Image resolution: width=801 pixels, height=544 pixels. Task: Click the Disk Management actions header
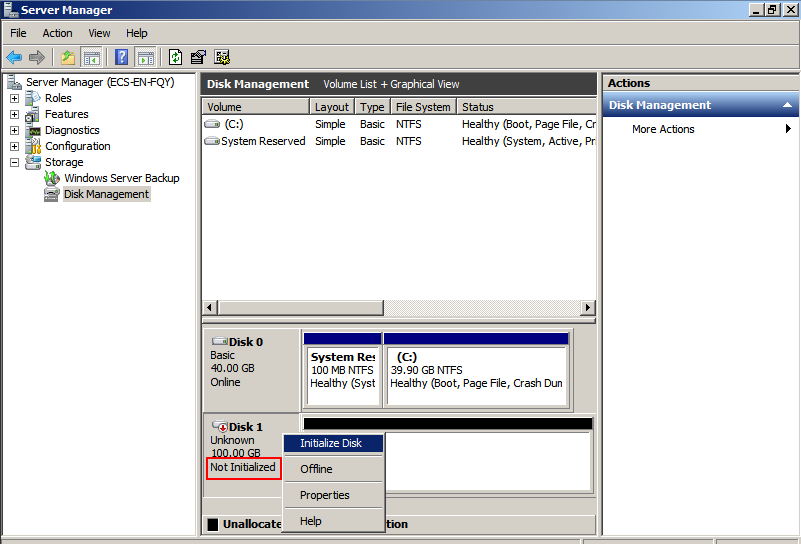click(x=701, y=105)
